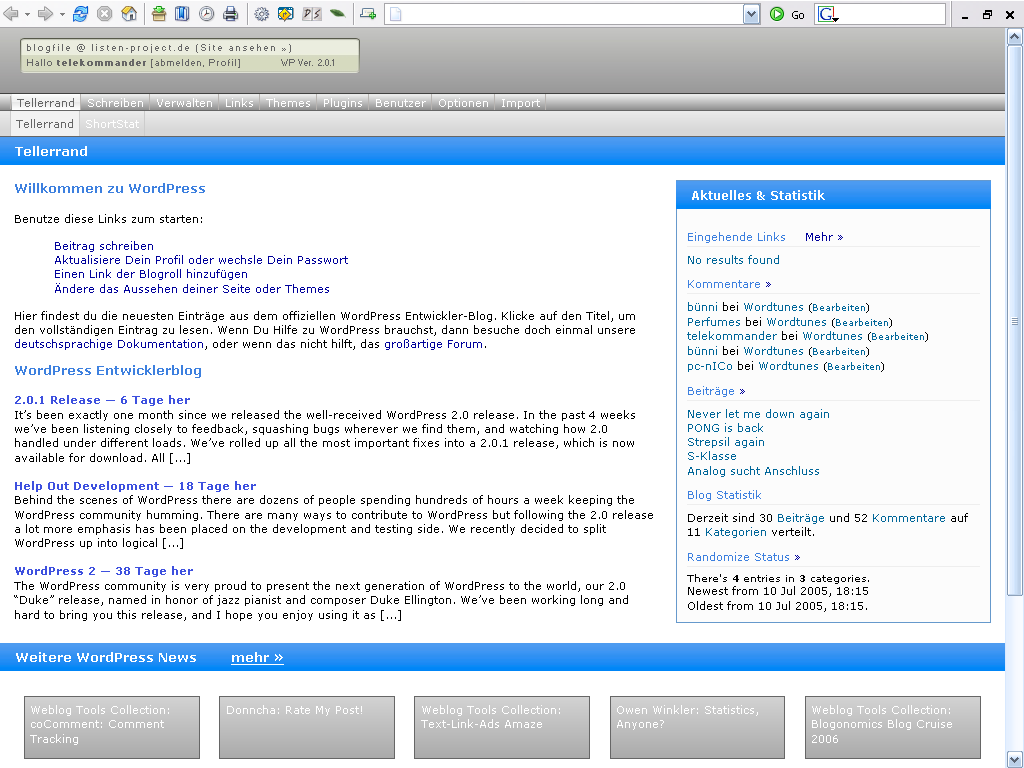Open the Owen Winkler: Statistics card
Image resolution: width=1024 pixels, height=768 pixels.
click(x=697, y=727)
